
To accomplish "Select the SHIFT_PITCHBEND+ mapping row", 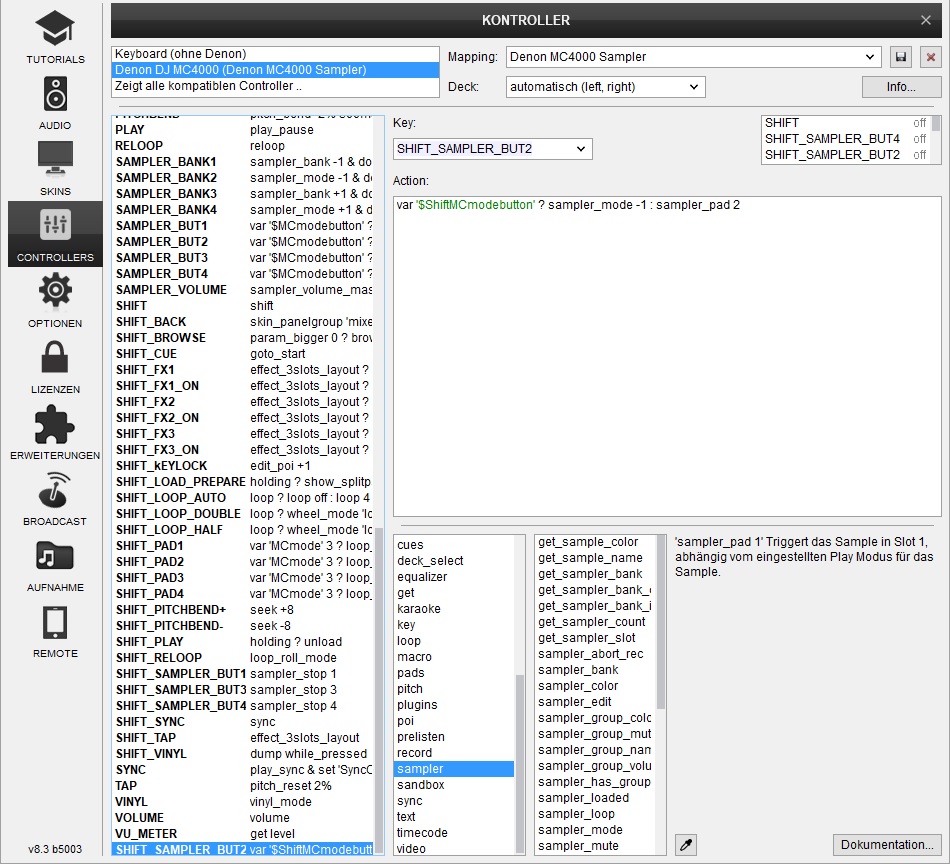I will [x=244, y=610].
